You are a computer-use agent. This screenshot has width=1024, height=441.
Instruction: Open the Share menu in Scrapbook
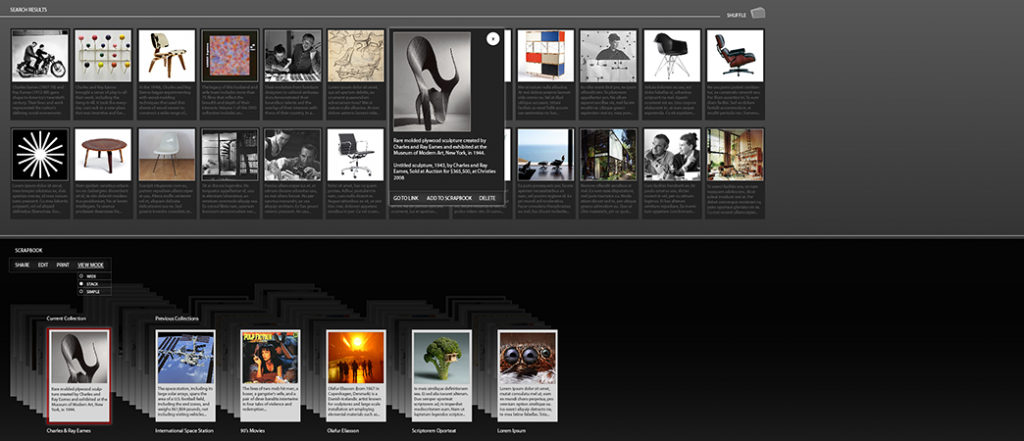click(22, 264)
